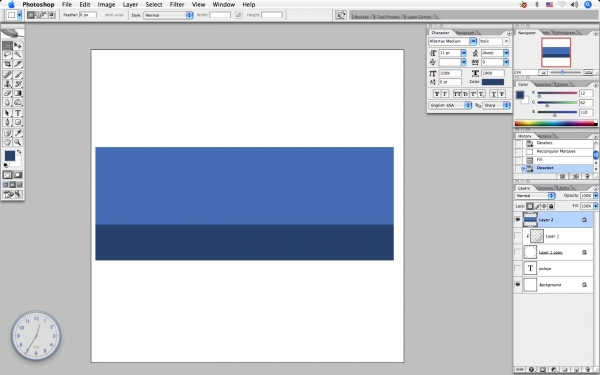The image size is (600, 375).
Task: Open the File menu
Action: [x=67, y=5]
